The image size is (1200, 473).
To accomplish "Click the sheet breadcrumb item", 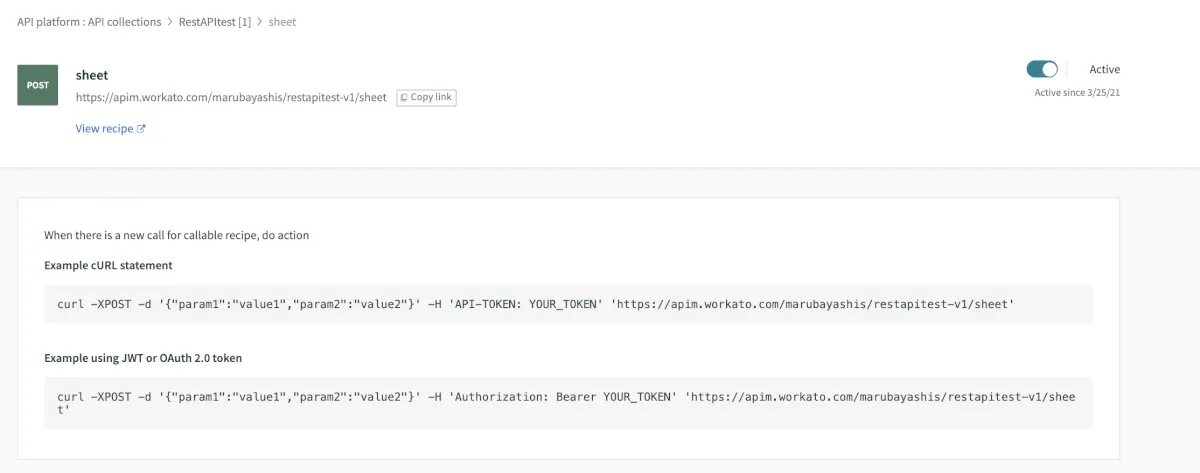I will pyautogui.click(x=283, y=21).
